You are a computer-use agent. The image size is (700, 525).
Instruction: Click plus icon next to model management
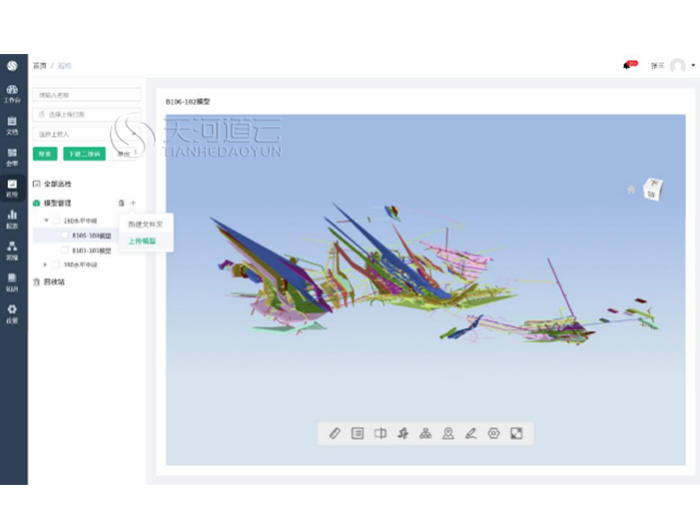click(133, 203)
